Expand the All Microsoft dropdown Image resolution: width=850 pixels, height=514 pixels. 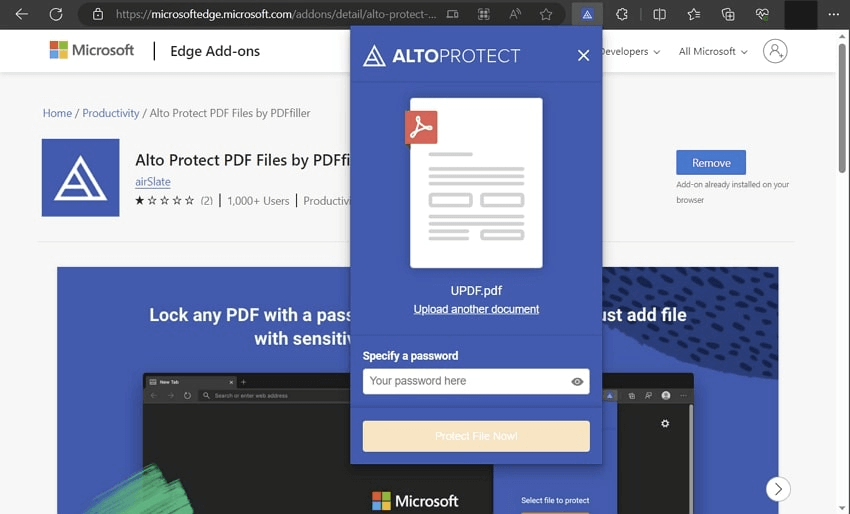(713, 52)
